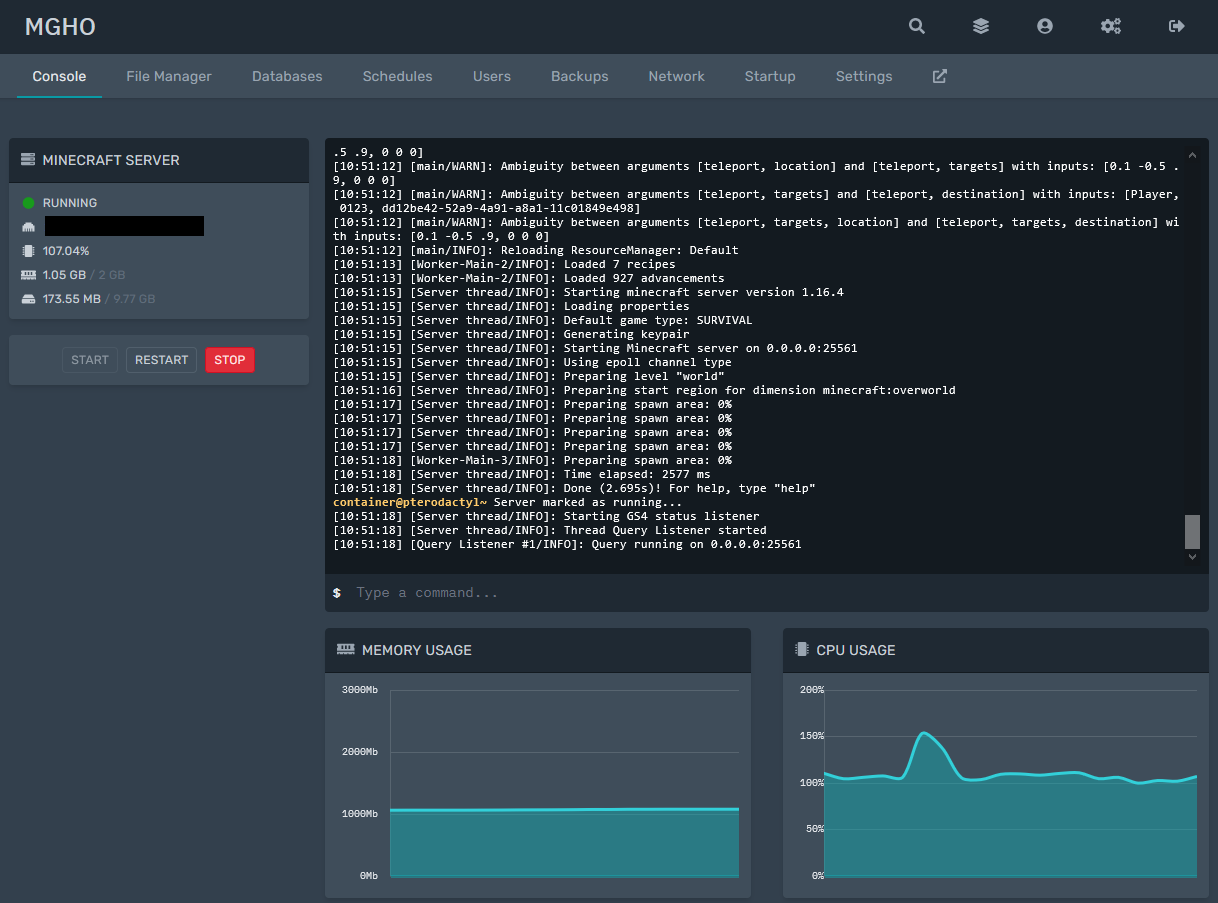Go to the Schedules tab
The image size is (1218, 903).
pos(398,76)
